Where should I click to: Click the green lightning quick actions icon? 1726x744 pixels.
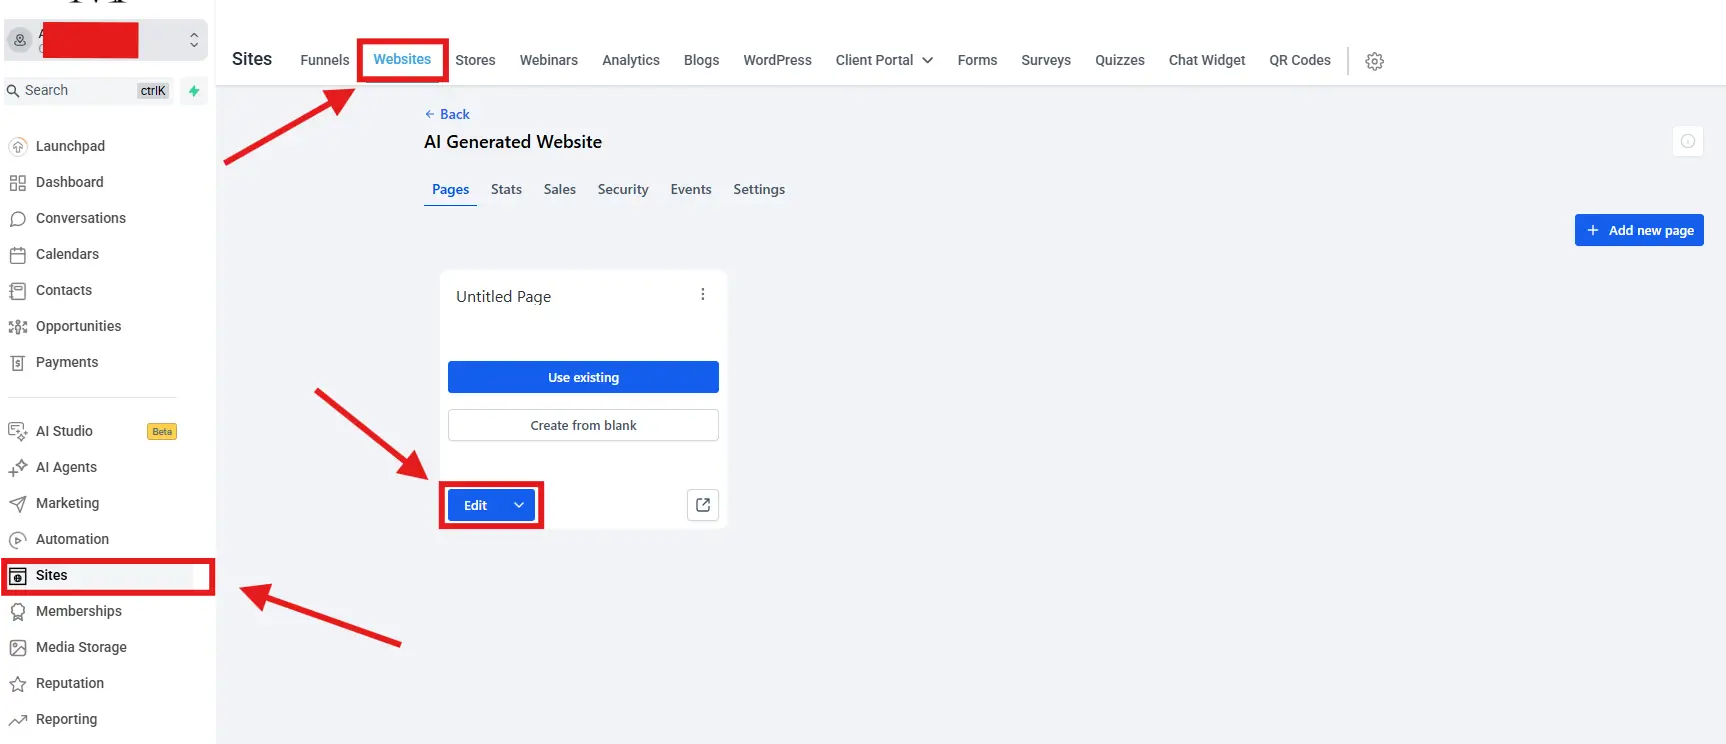pos(194,91)
